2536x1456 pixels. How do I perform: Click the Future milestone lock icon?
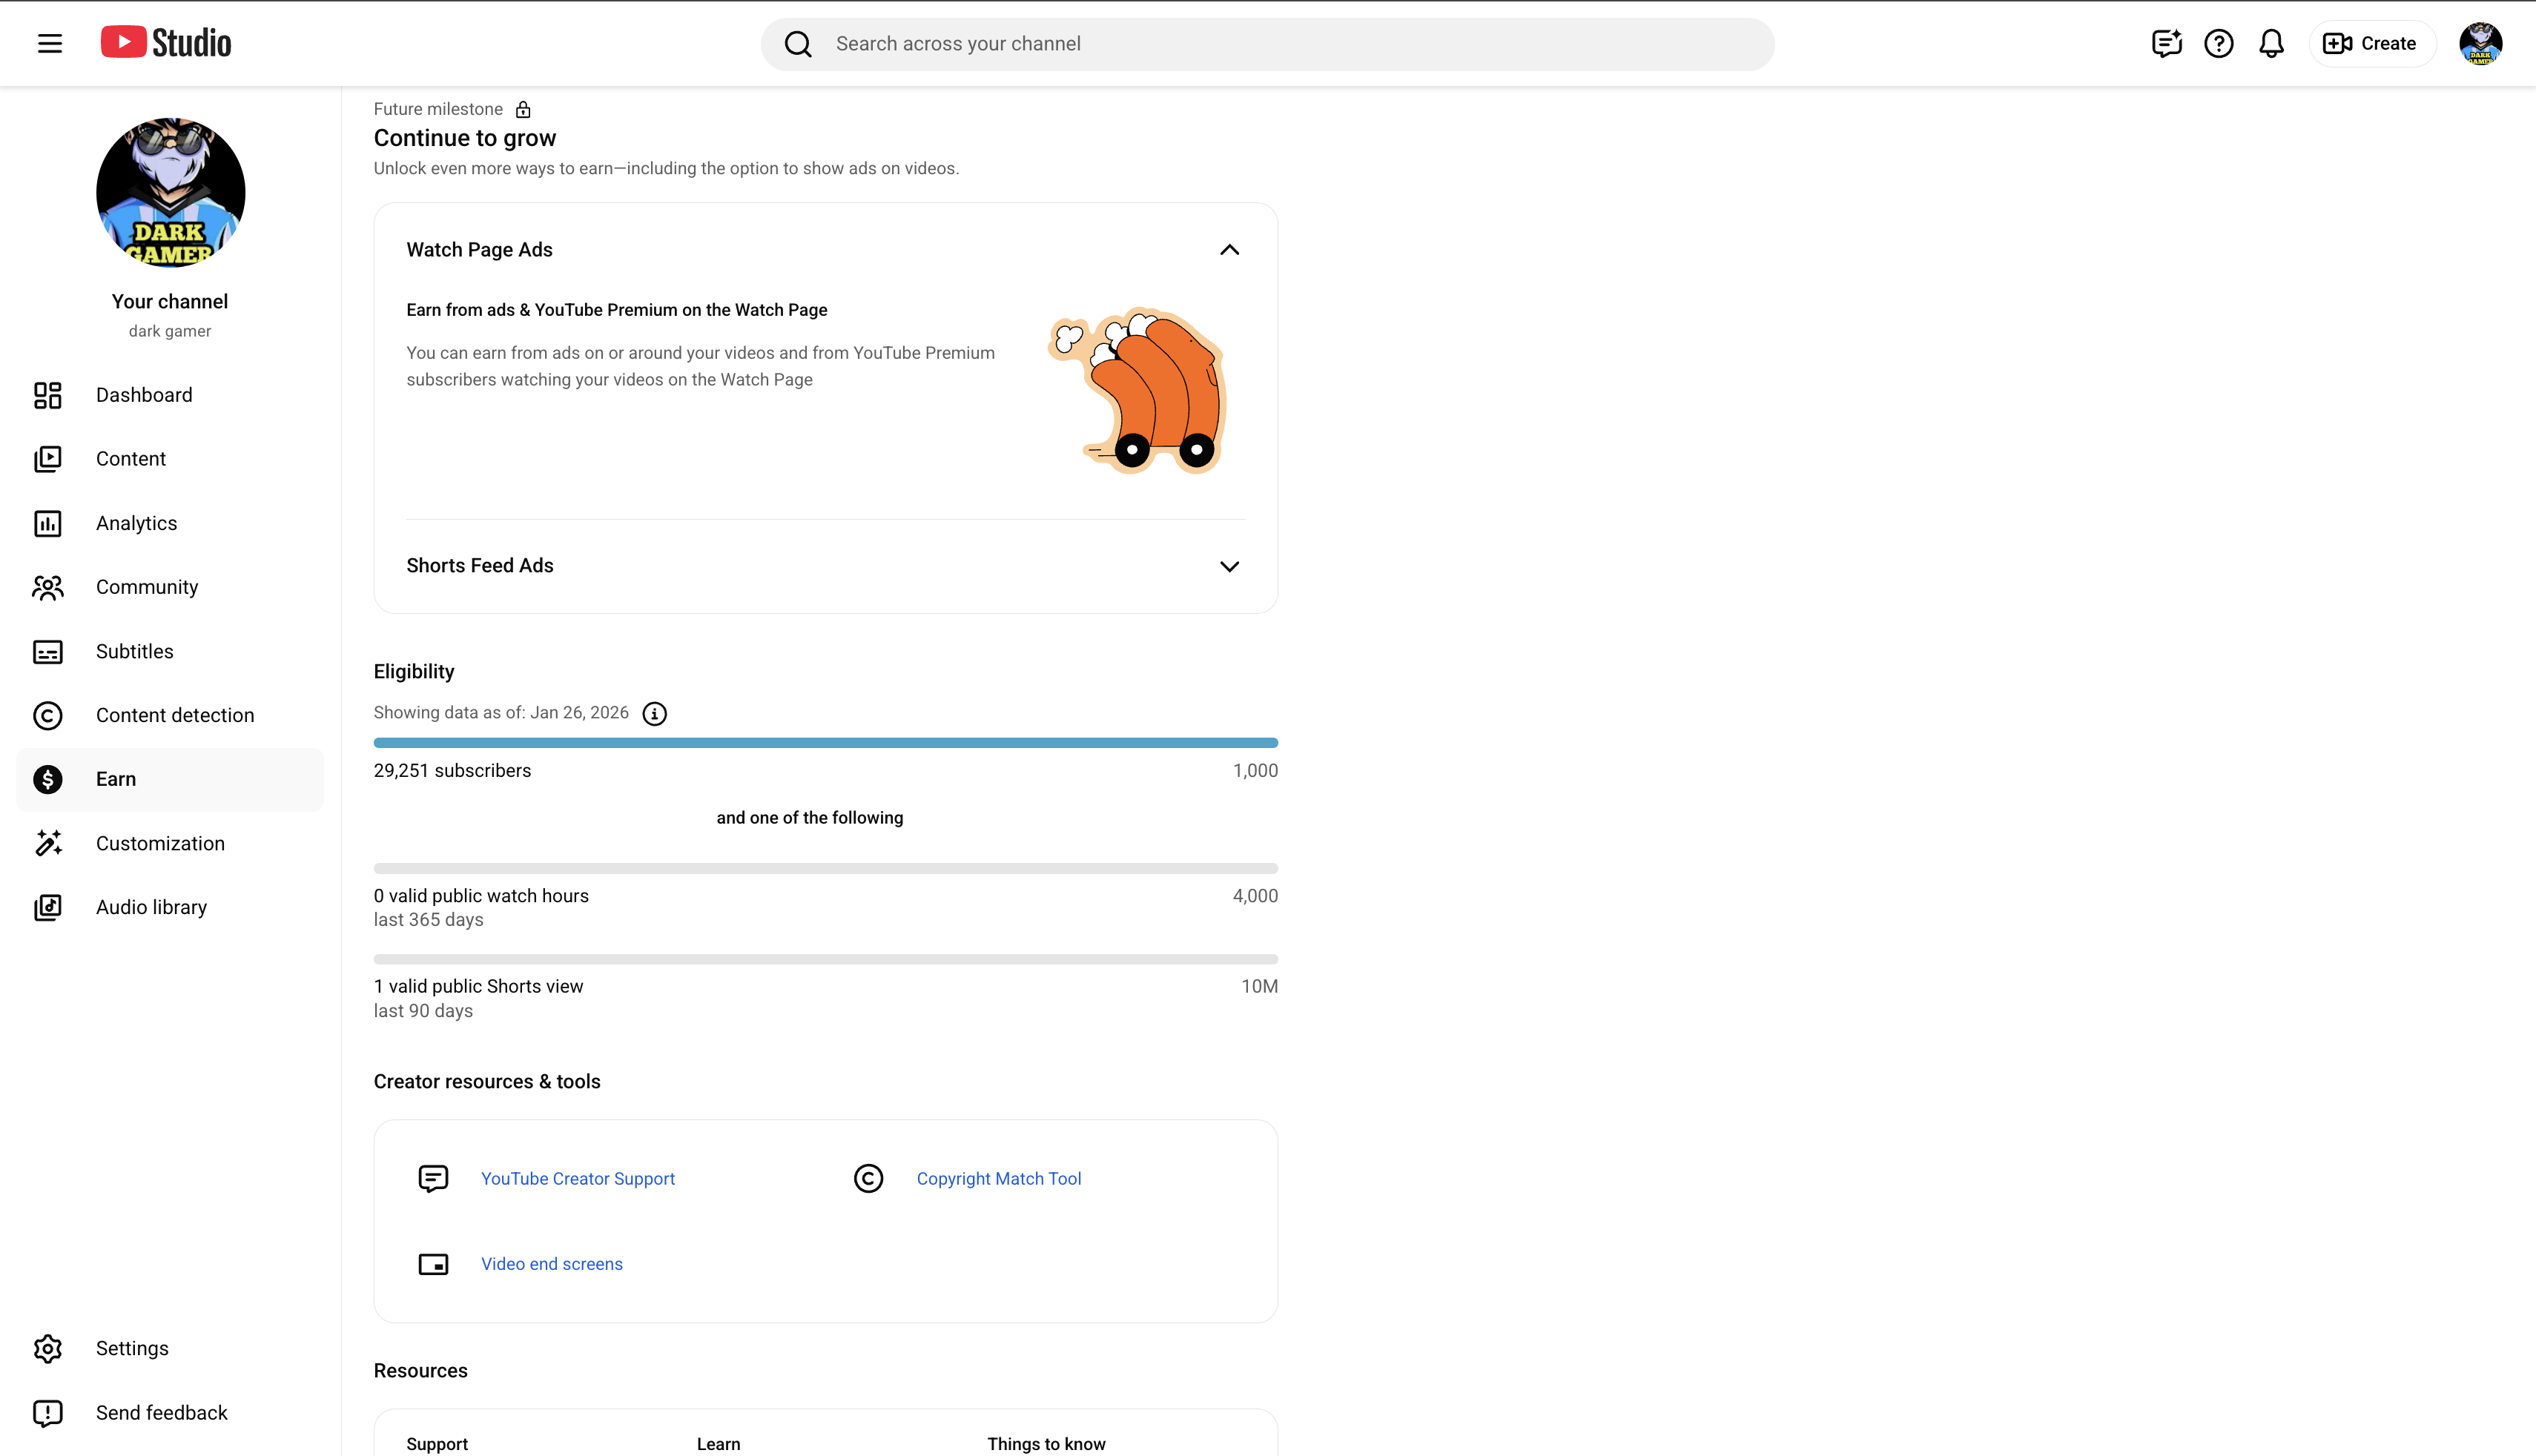tap(523, 109)
